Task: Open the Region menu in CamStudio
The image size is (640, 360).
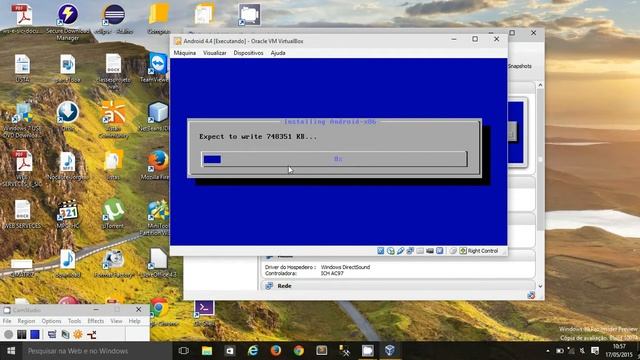Action: pyautogui.click(x=26, y=321)
